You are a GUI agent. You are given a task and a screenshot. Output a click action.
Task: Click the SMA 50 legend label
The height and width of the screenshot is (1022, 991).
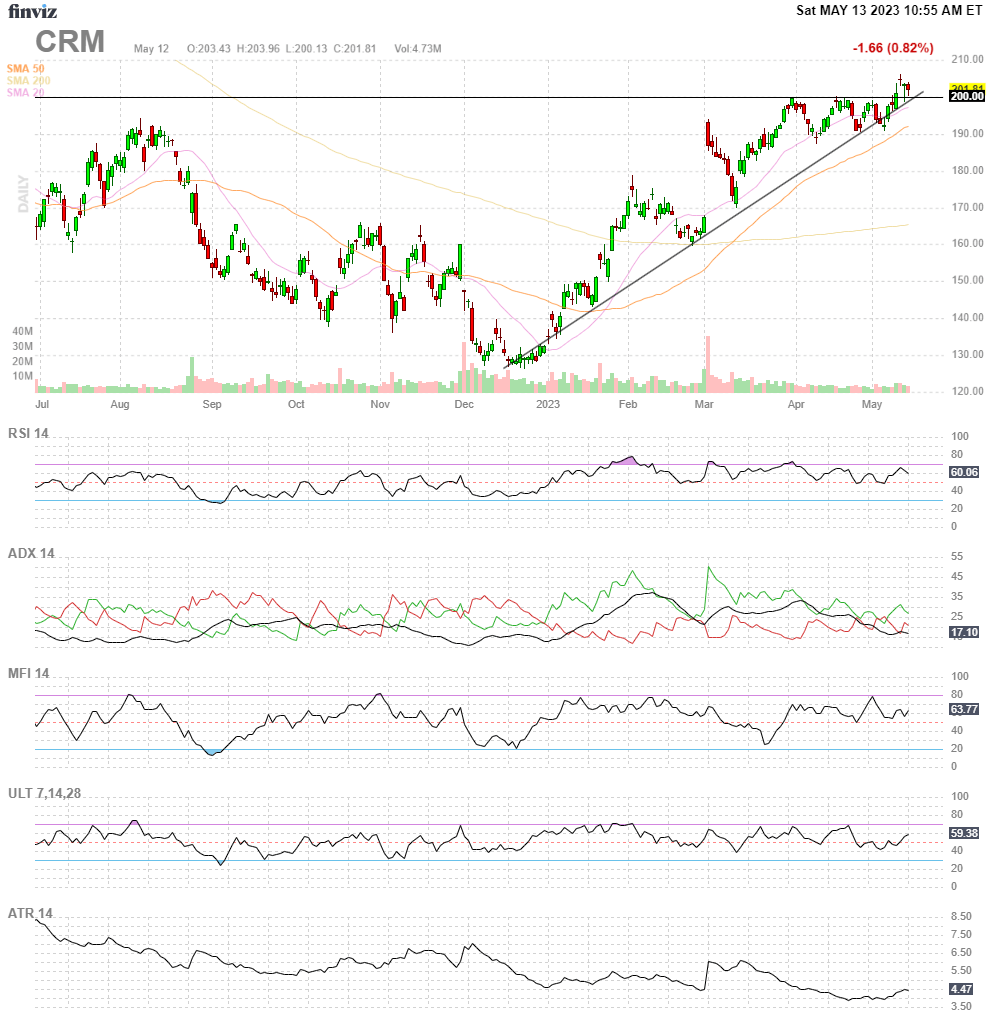[25, 68]
